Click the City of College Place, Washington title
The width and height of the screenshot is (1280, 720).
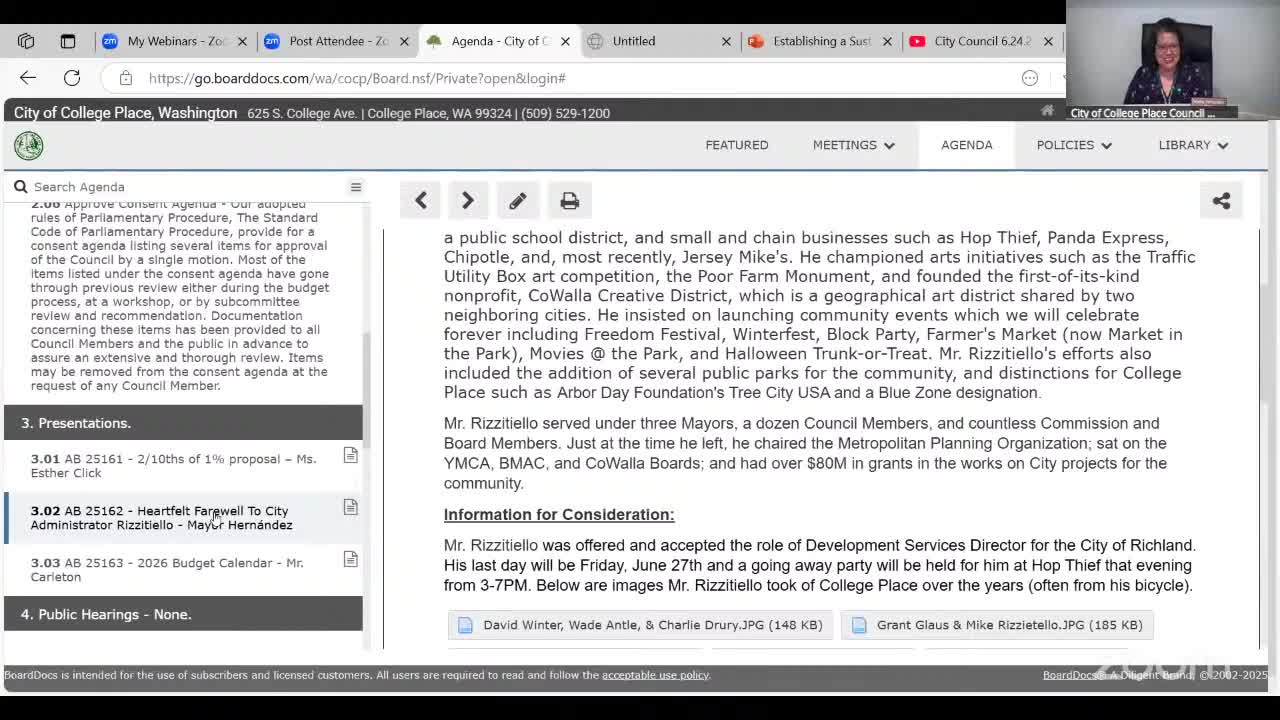click(126, 113)
